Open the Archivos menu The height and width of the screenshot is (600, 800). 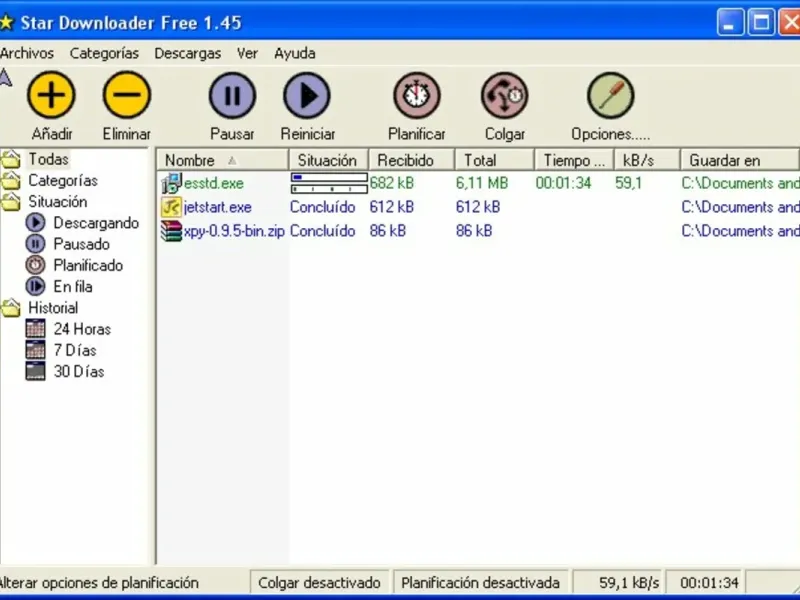click(x=27, y=53)
